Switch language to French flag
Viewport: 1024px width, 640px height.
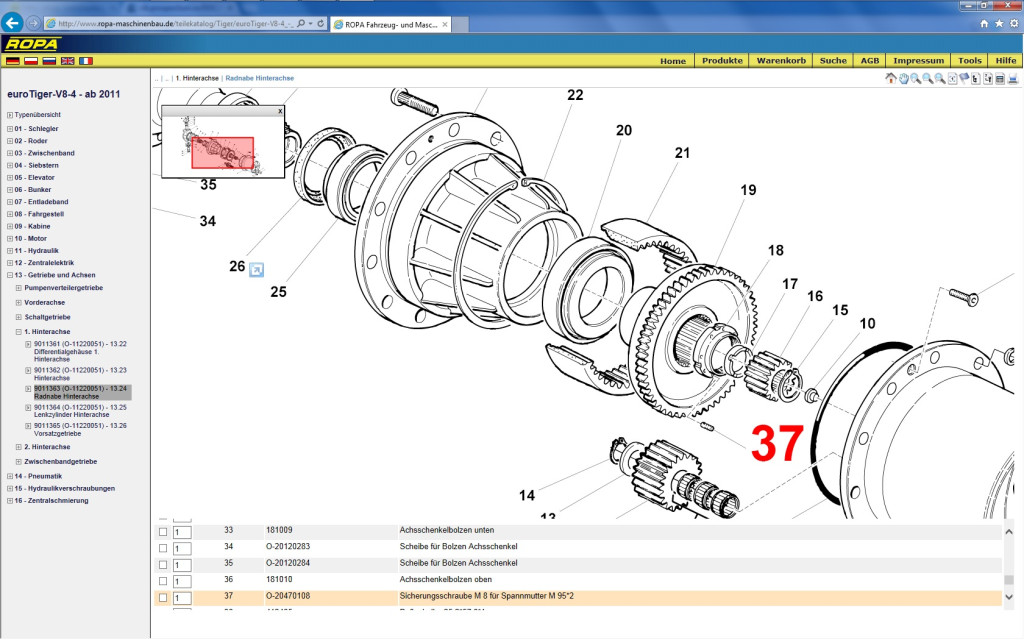pos(86,61)
